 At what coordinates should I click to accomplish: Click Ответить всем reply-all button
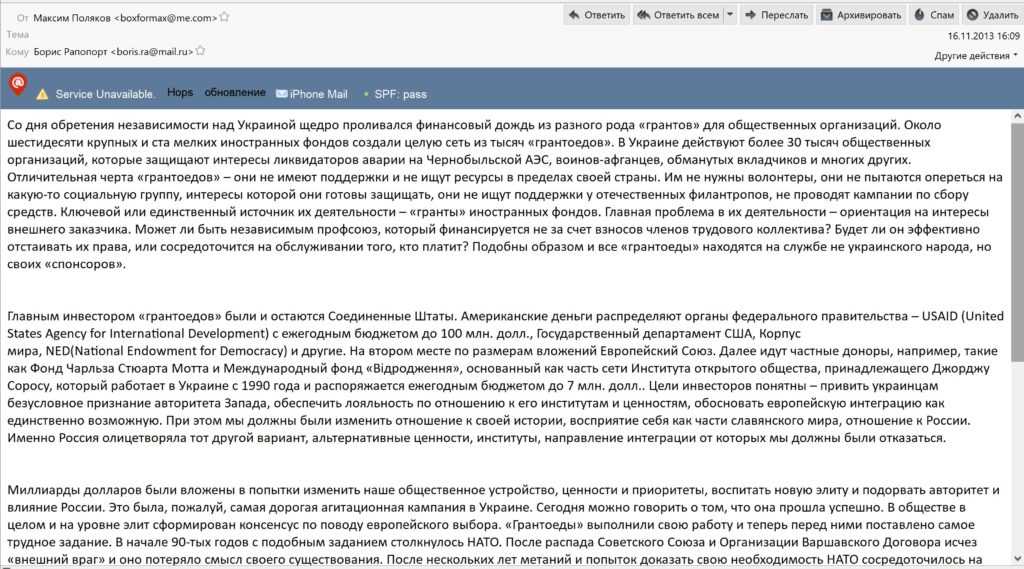click(678, 14)
